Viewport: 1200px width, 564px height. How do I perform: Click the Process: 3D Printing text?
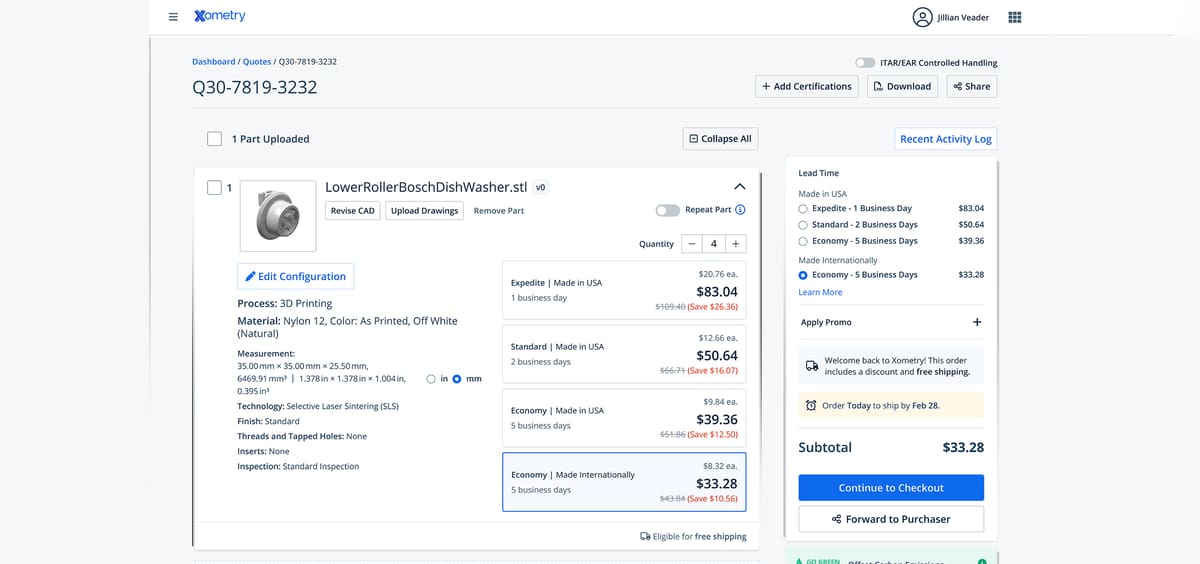click(285, 303)
